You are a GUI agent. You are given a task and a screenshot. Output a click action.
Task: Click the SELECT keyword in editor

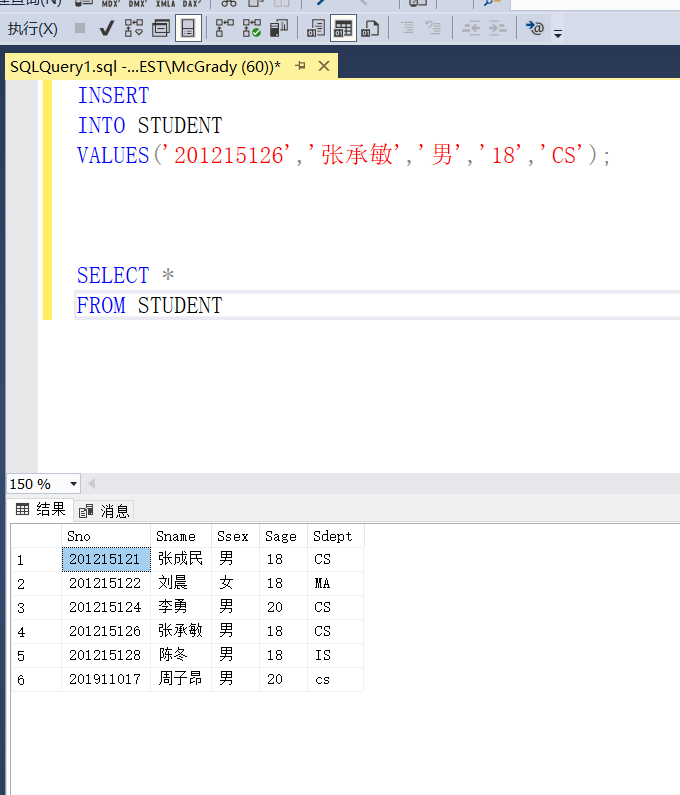point(113,275)
